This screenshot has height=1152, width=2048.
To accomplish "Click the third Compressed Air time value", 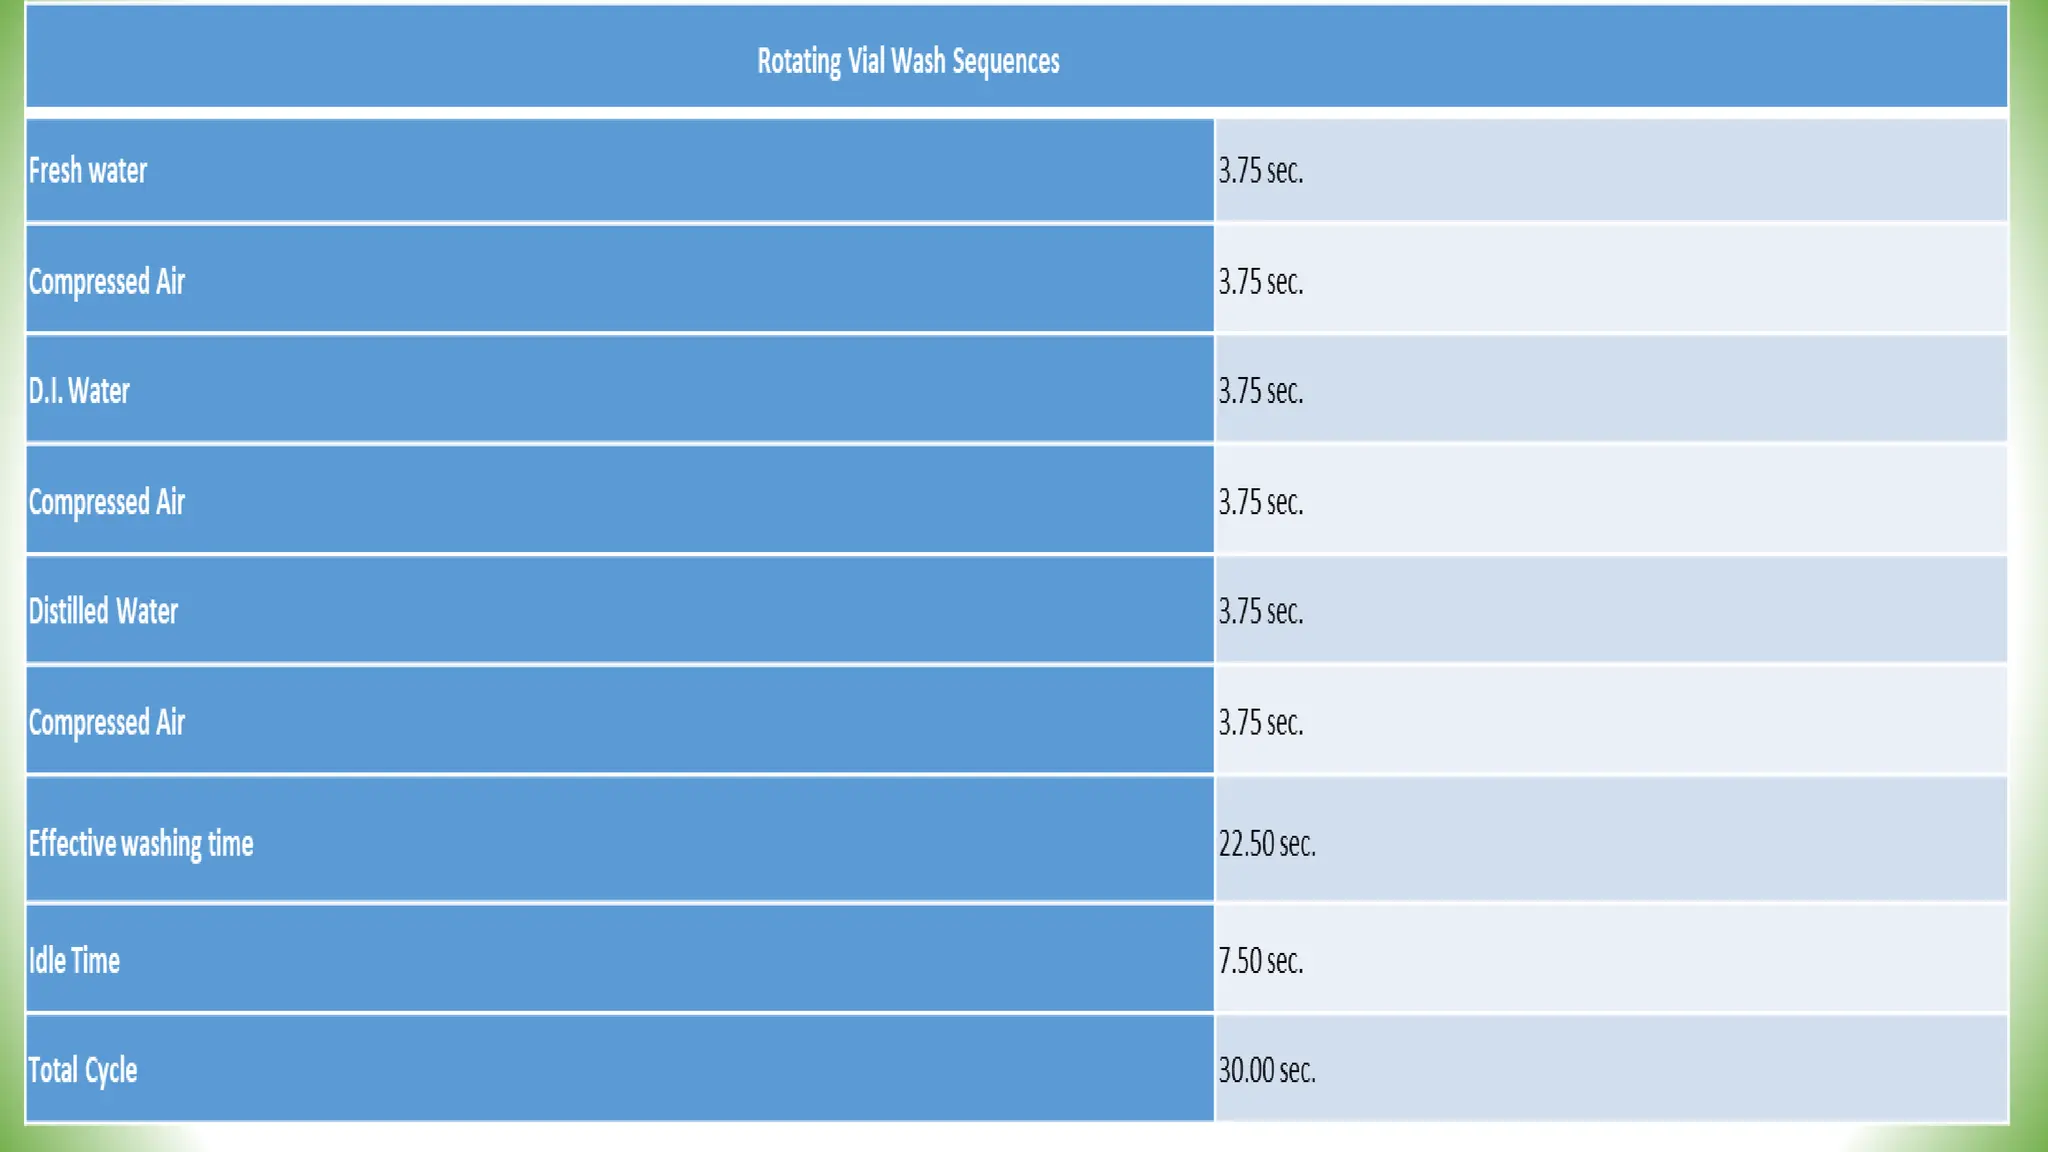I will tap(1260, 722).
